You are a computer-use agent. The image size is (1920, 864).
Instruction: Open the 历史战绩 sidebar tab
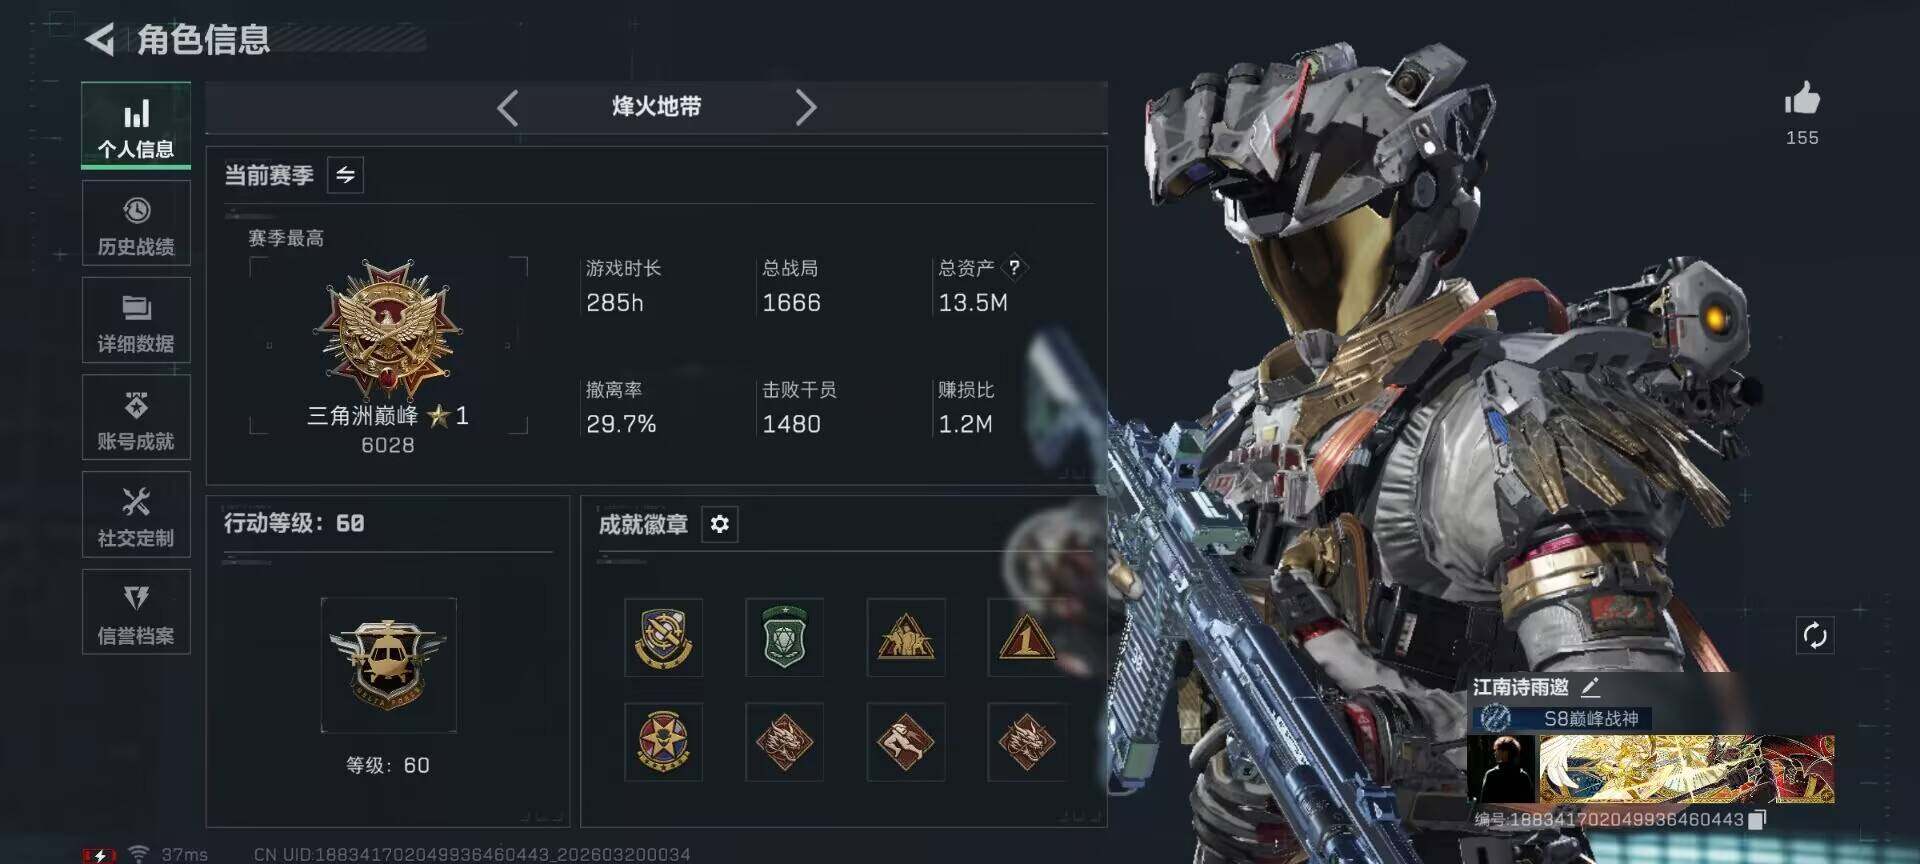136,224
